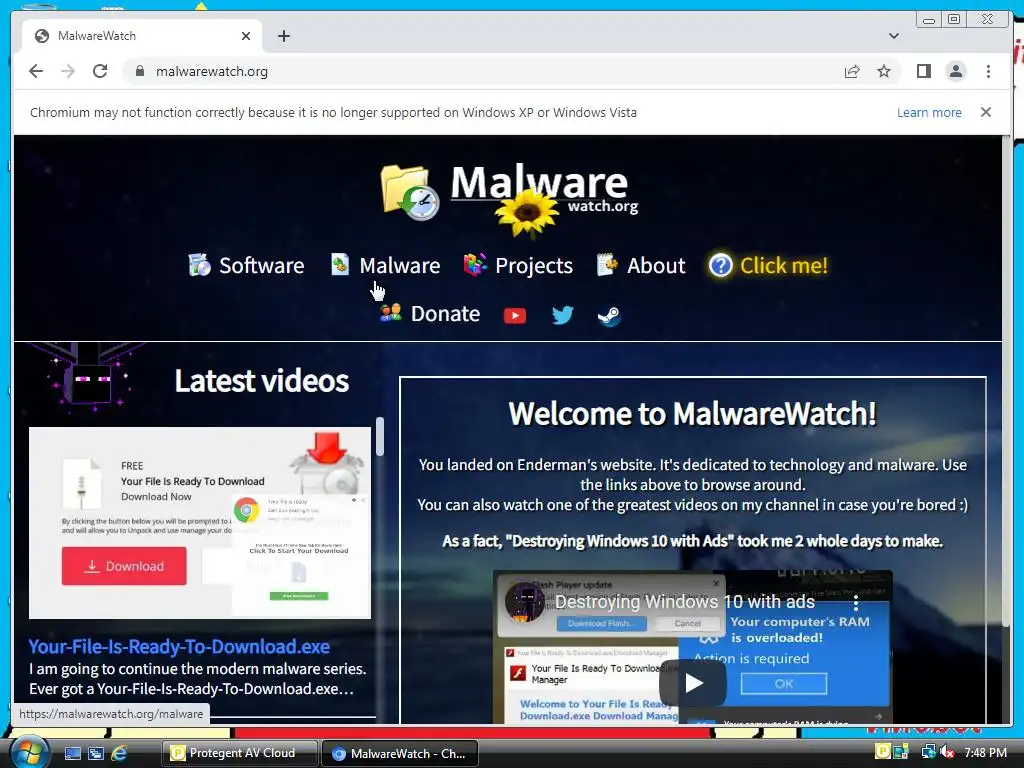Viewport: 1024px width, 768px height.
Task: Click the 7:48 PM system clock
Action: (x=985, y=752)
